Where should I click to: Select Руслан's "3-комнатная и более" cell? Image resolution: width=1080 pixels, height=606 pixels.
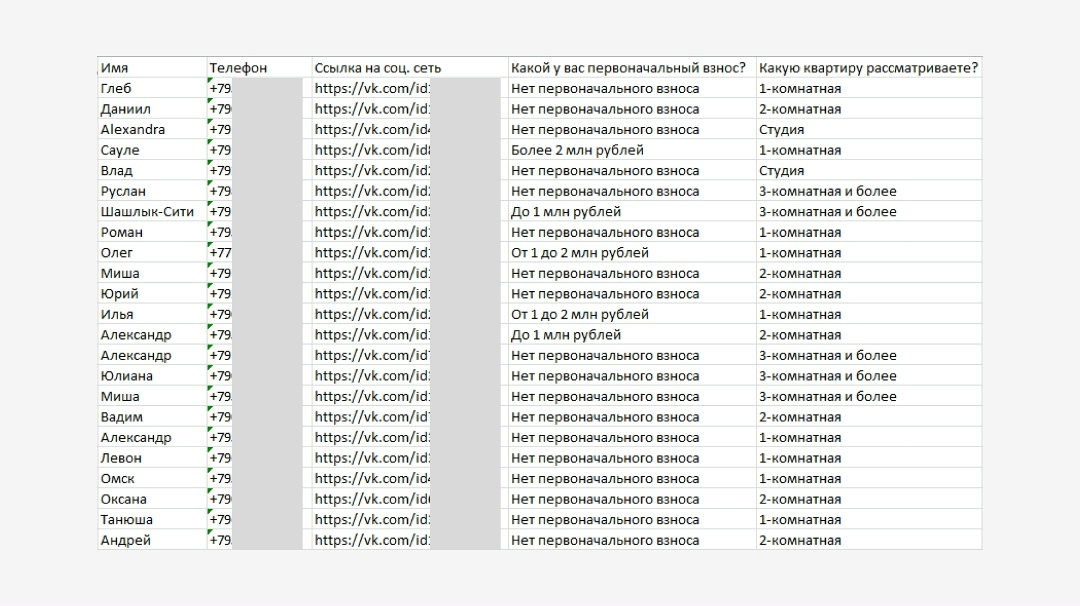(827, 191)
